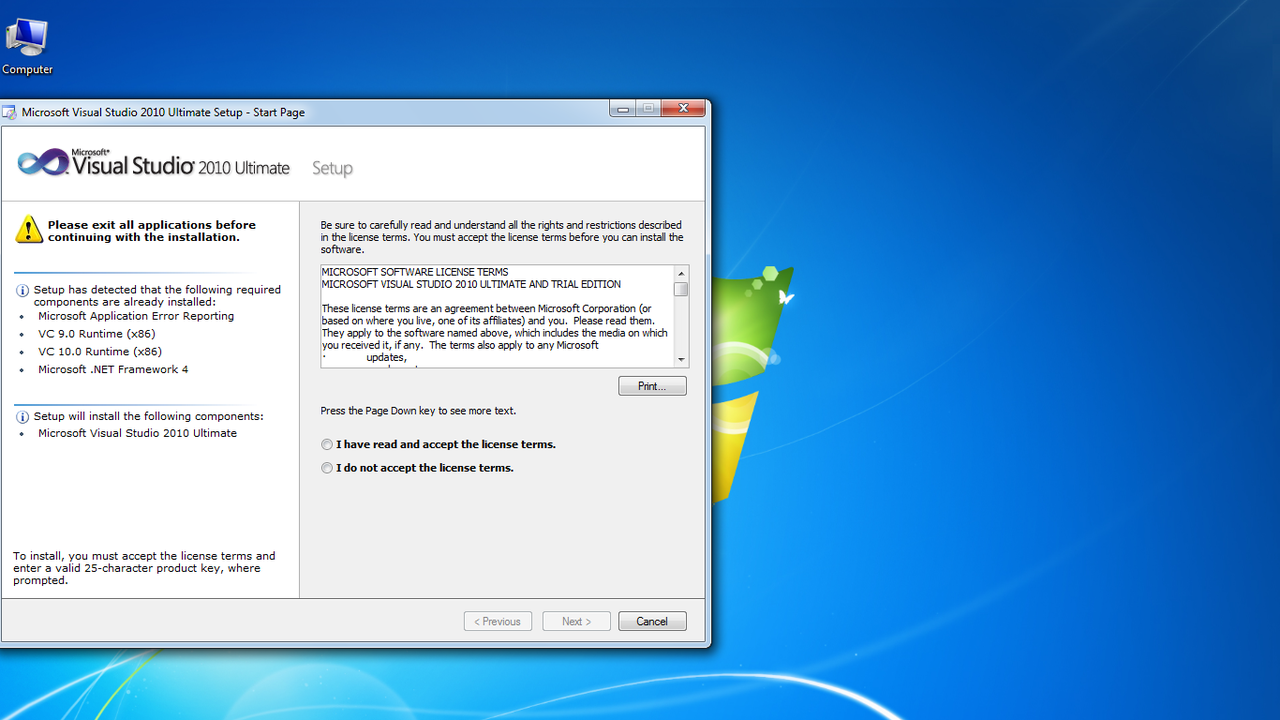Viewport: 1280px width, 720px height.
Task: Open the Print dialog for license terms
Action: click(652, 386)
